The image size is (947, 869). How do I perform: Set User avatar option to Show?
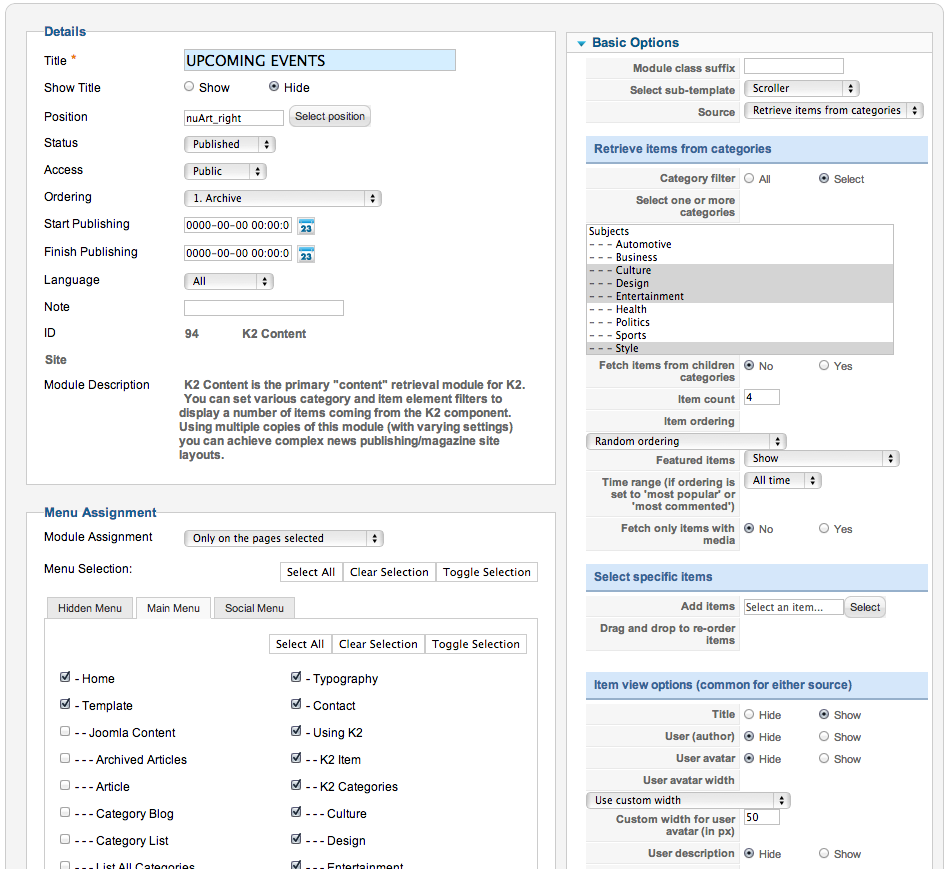click(824, 758)
